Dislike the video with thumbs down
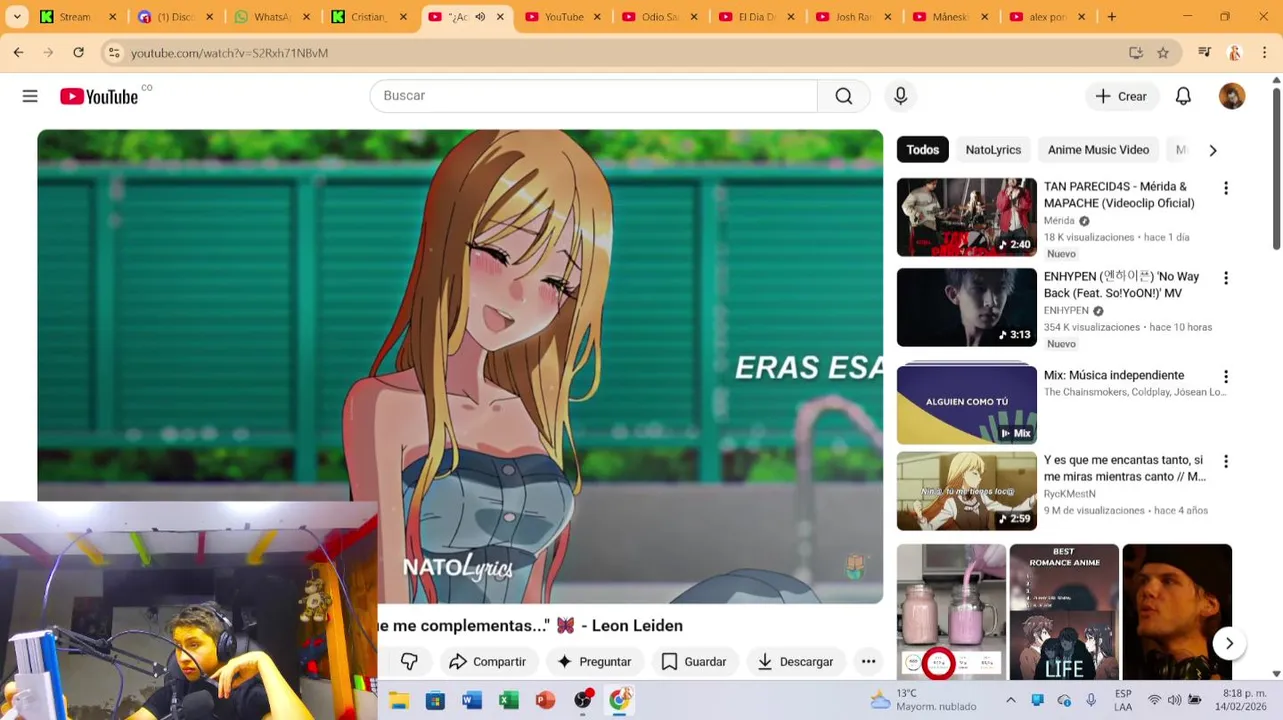The image size is (1283, 720). click(x=409, y=661)
